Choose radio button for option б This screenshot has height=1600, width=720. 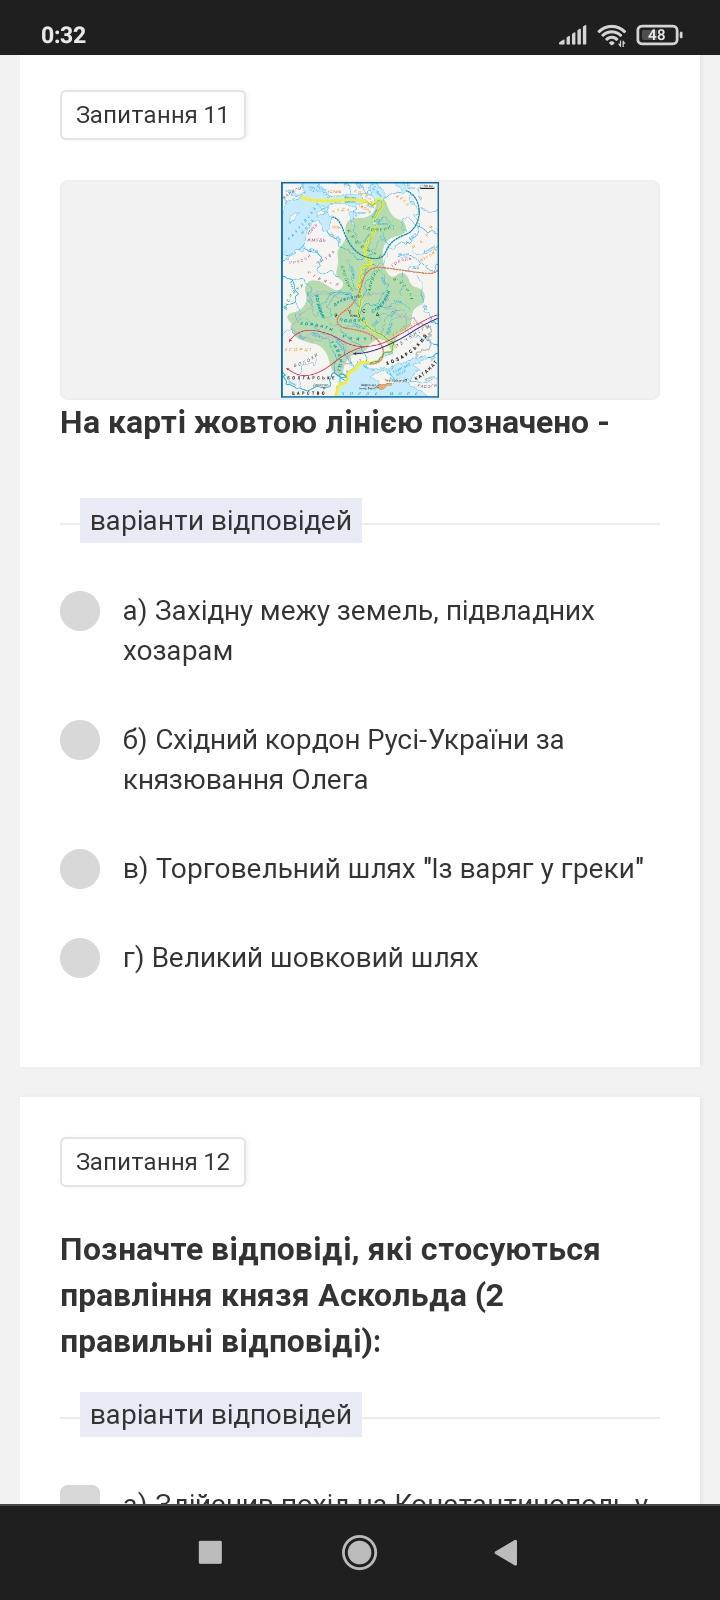tap(80, 740)
